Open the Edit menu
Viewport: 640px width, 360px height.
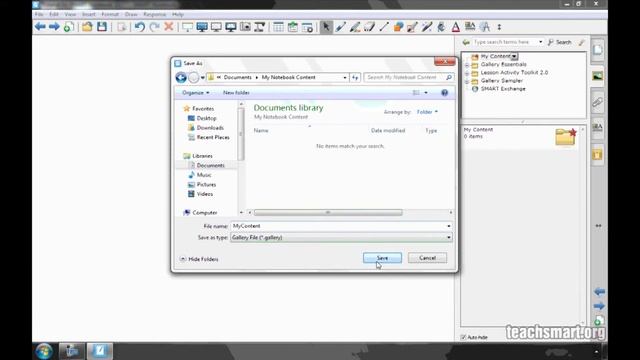pos(54,14)
